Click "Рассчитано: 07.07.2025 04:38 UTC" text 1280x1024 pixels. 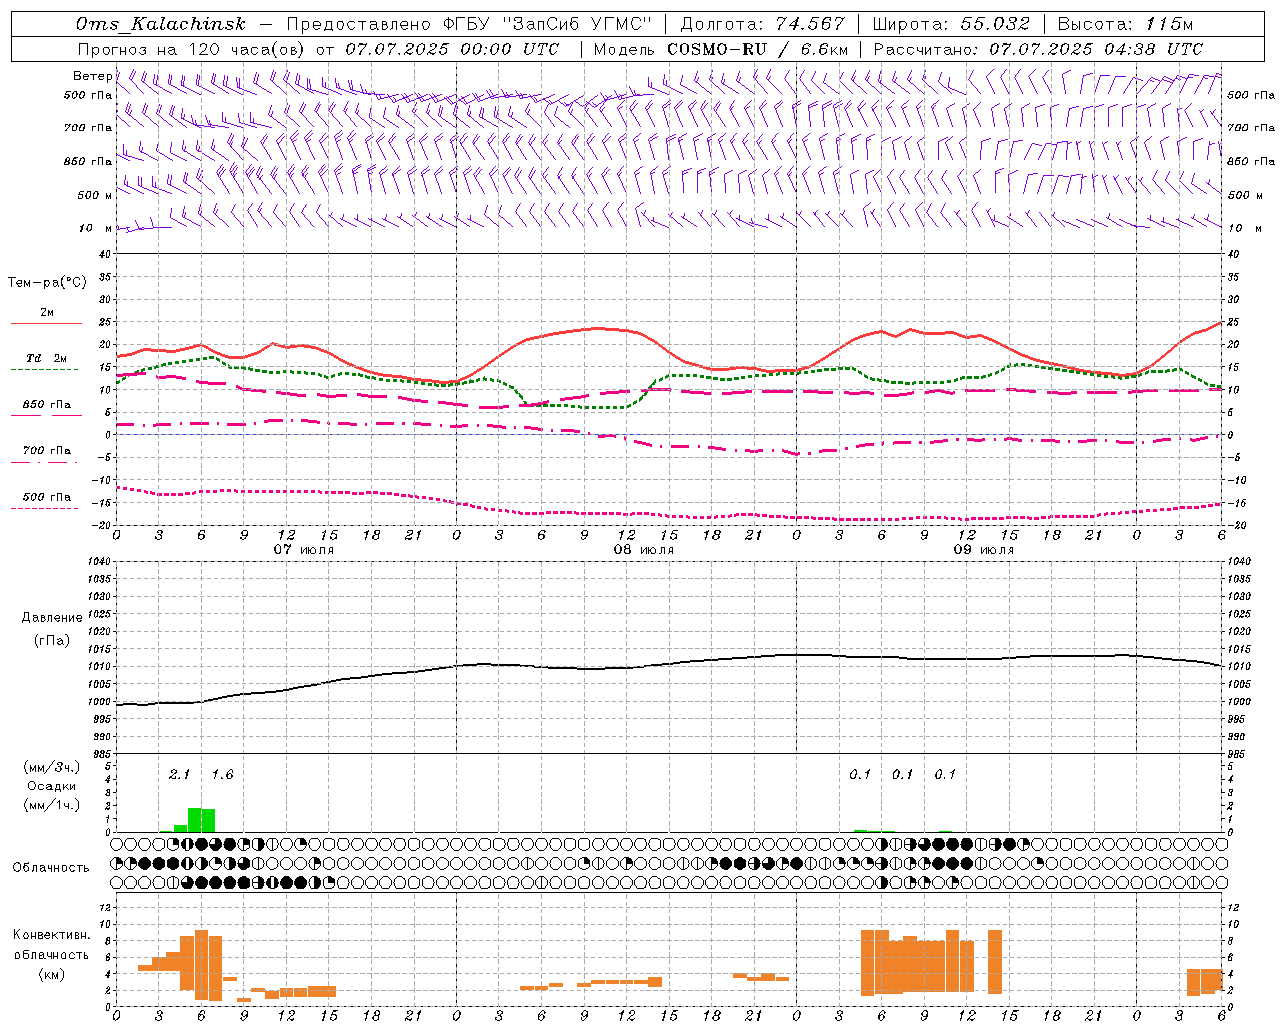point(1038,49)
